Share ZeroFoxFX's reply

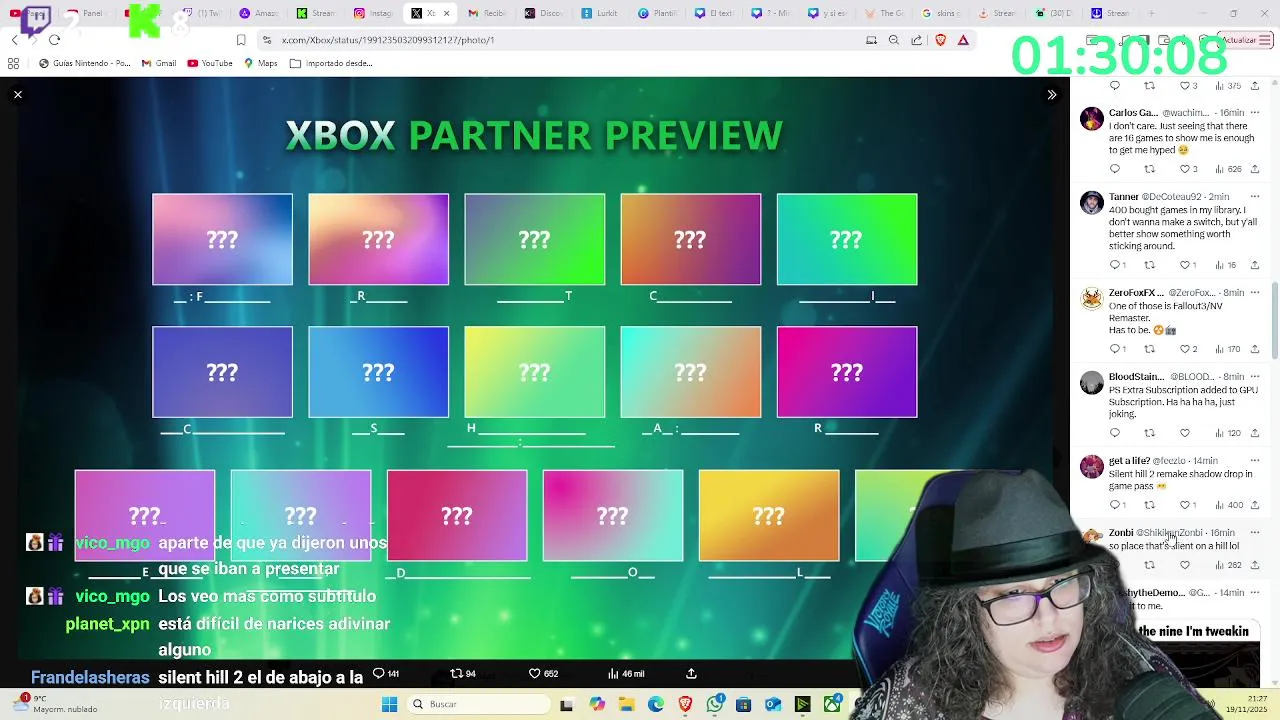click(x=1255, y=349)
